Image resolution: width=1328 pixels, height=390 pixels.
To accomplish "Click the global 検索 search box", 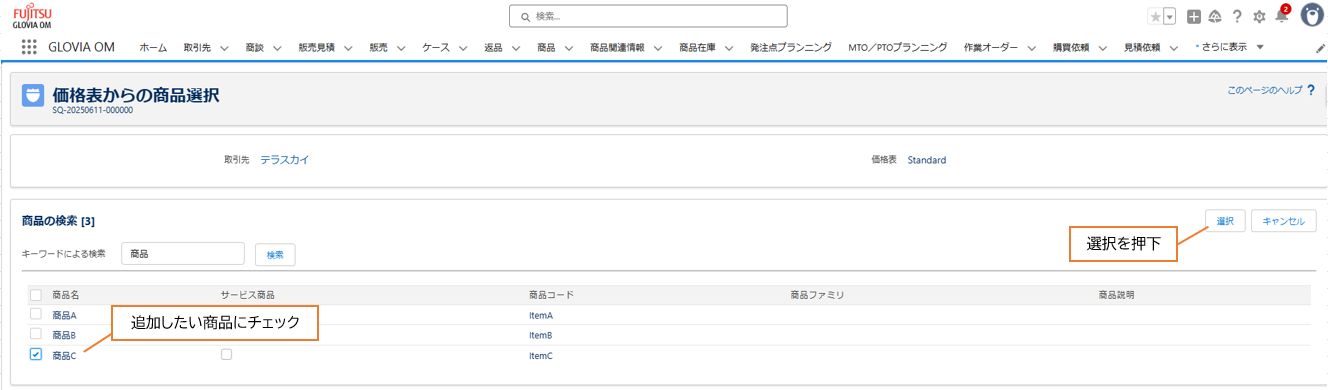I will point(648,16).
